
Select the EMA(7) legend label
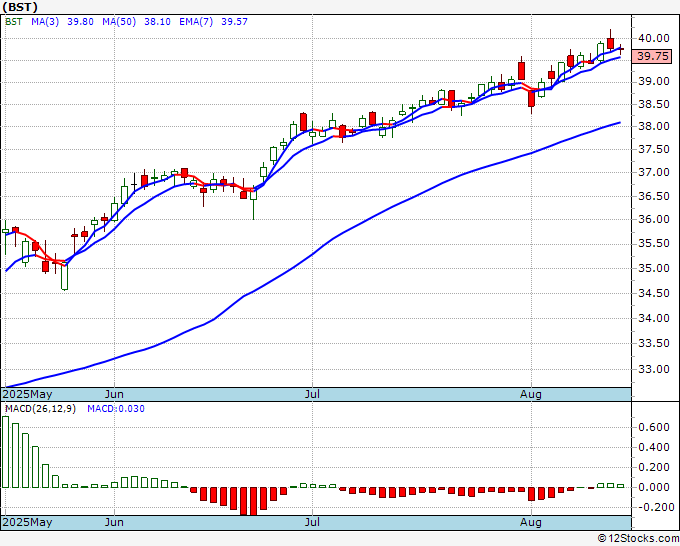click(x=196, y=22)
